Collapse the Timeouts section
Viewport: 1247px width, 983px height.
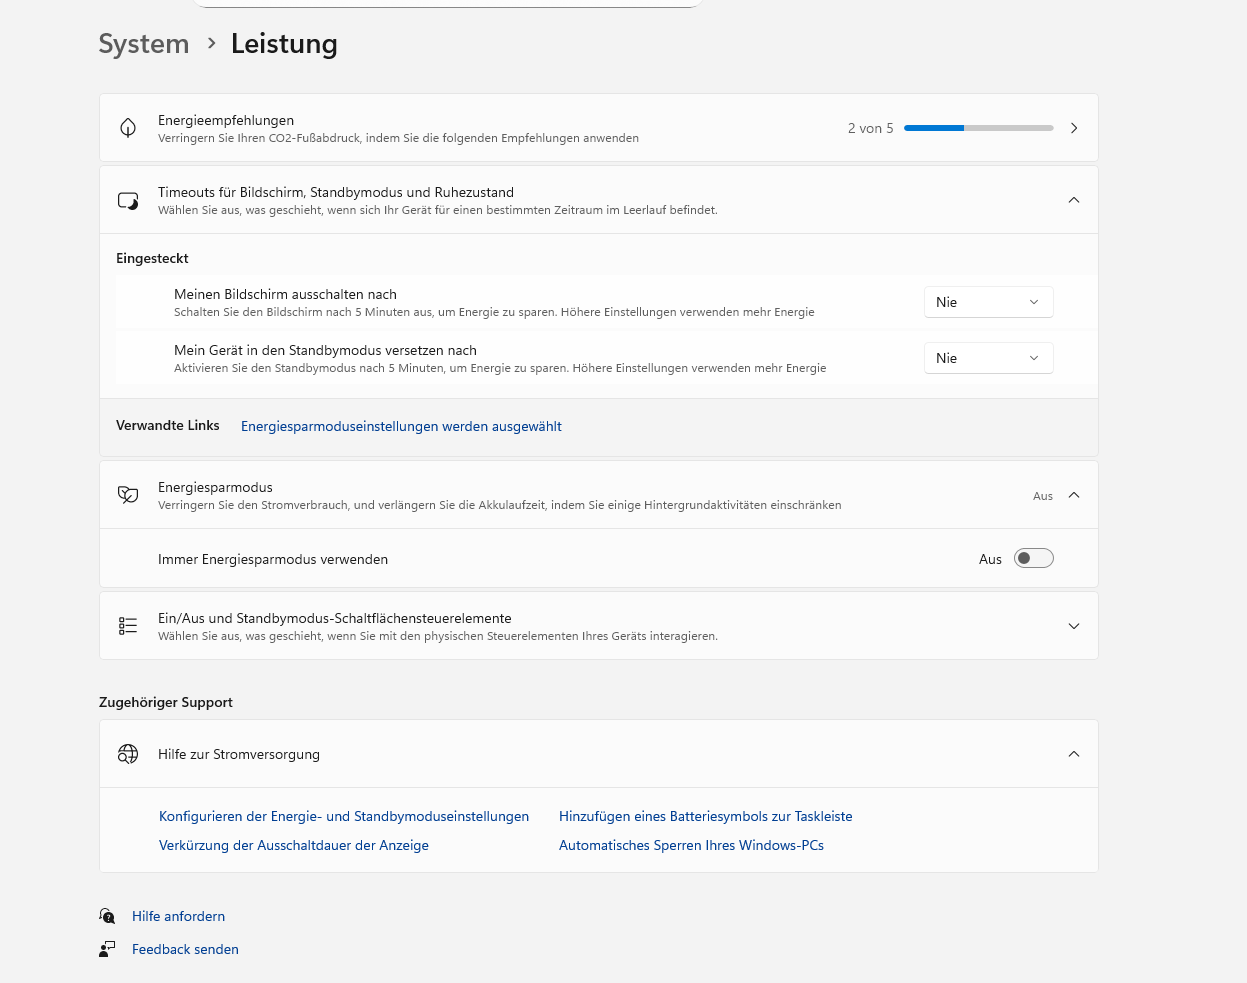point(1073,199)
